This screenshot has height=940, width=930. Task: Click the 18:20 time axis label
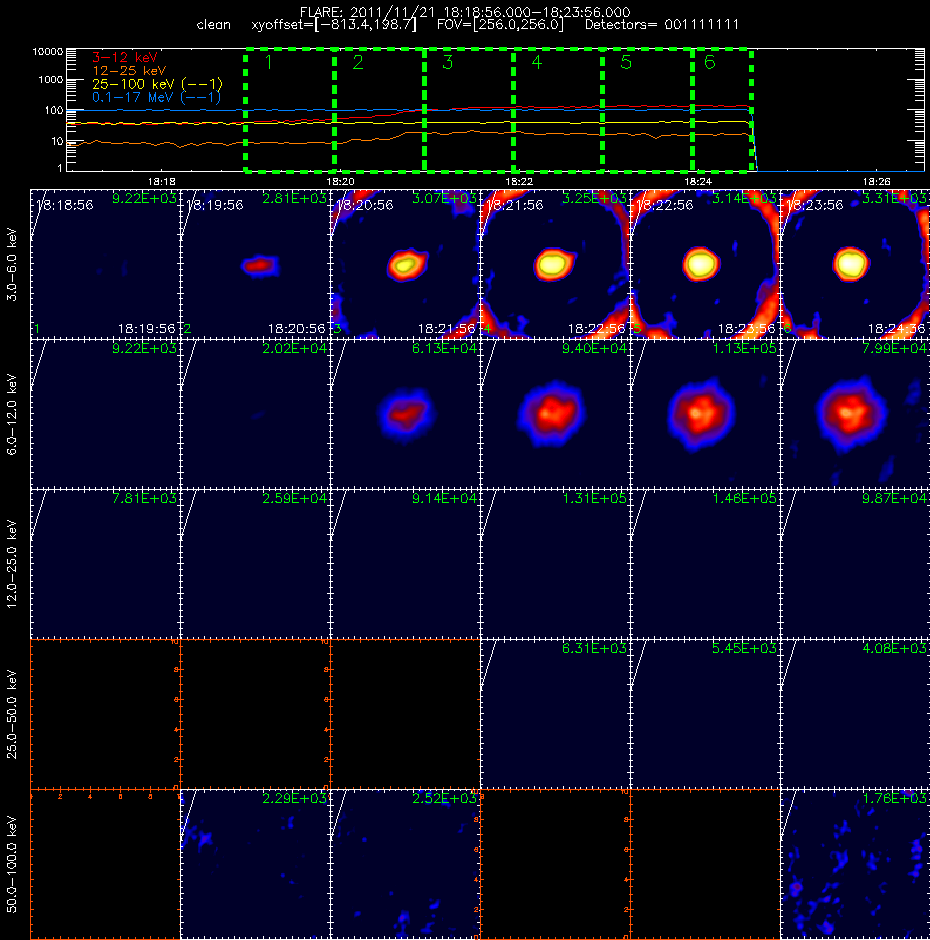pyautogui.click(x=341, y=181)
